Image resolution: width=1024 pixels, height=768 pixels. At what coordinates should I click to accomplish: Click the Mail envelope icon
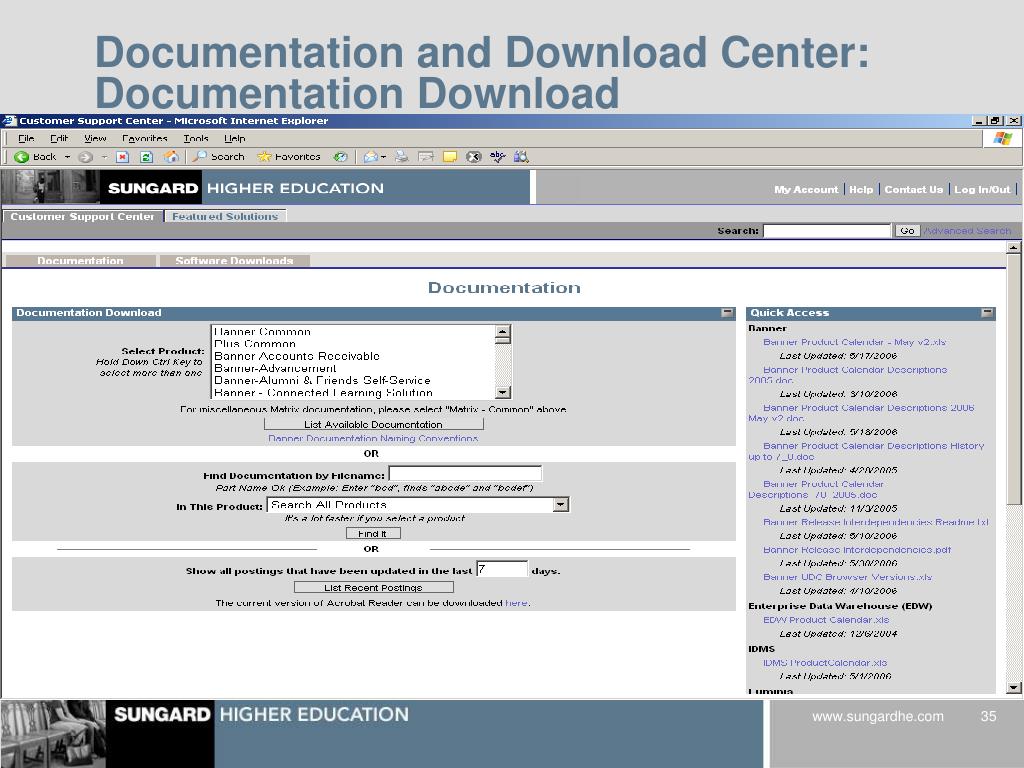tap(370, 157)
